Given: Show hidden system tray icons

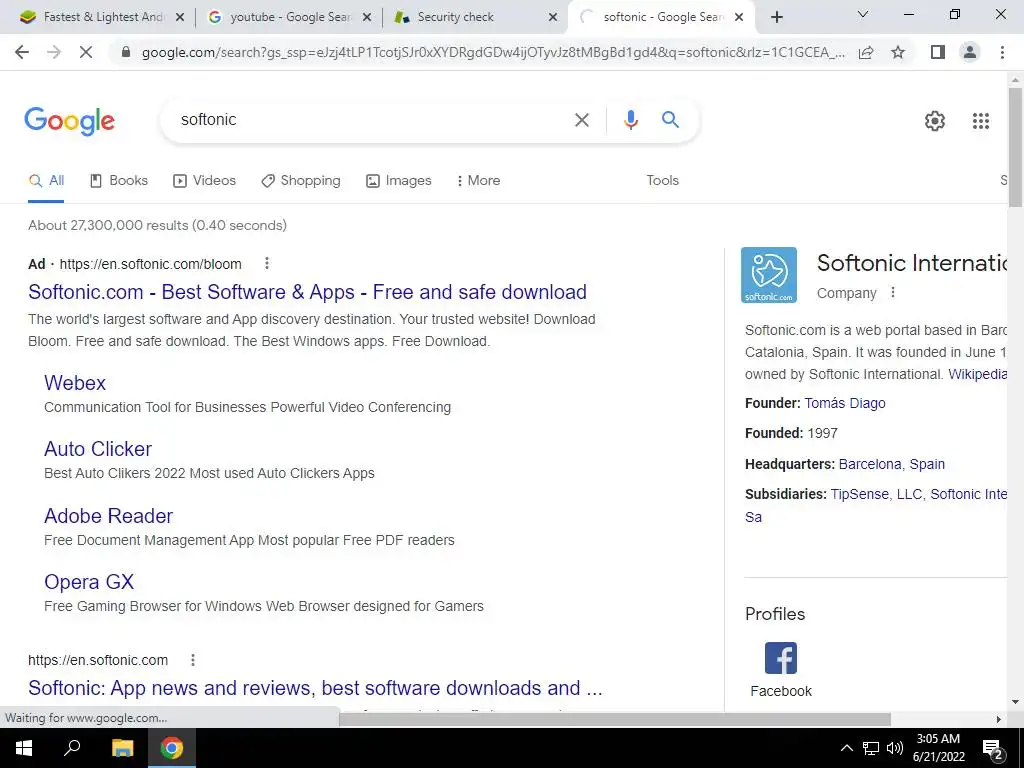Looking at the screenshot, I should [x=846, y=748].
